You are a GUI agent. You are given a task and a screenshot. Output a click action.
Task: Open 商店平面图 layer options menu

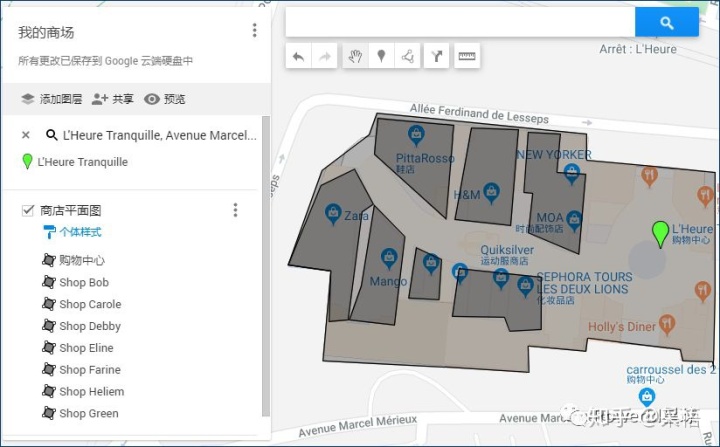235,210
